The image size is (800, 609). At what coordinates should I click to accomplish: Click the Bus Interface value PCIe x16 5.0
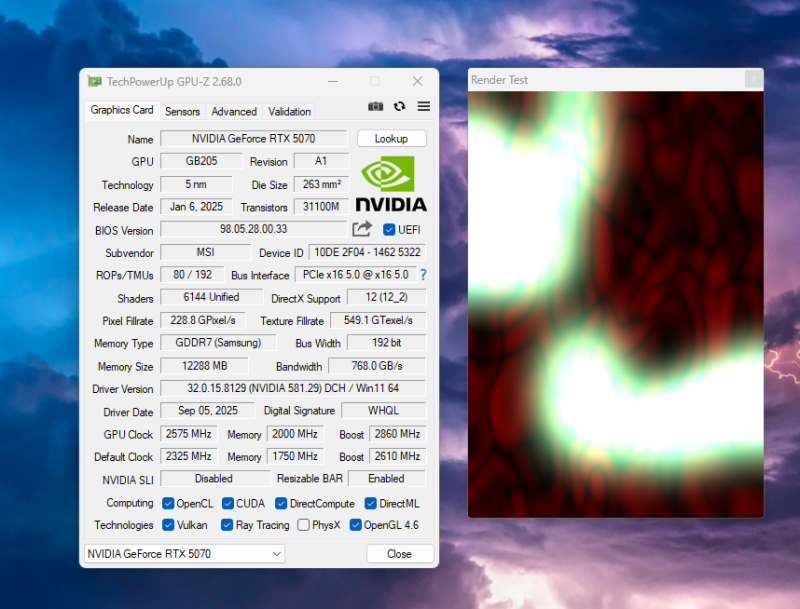tap(356, 275)
